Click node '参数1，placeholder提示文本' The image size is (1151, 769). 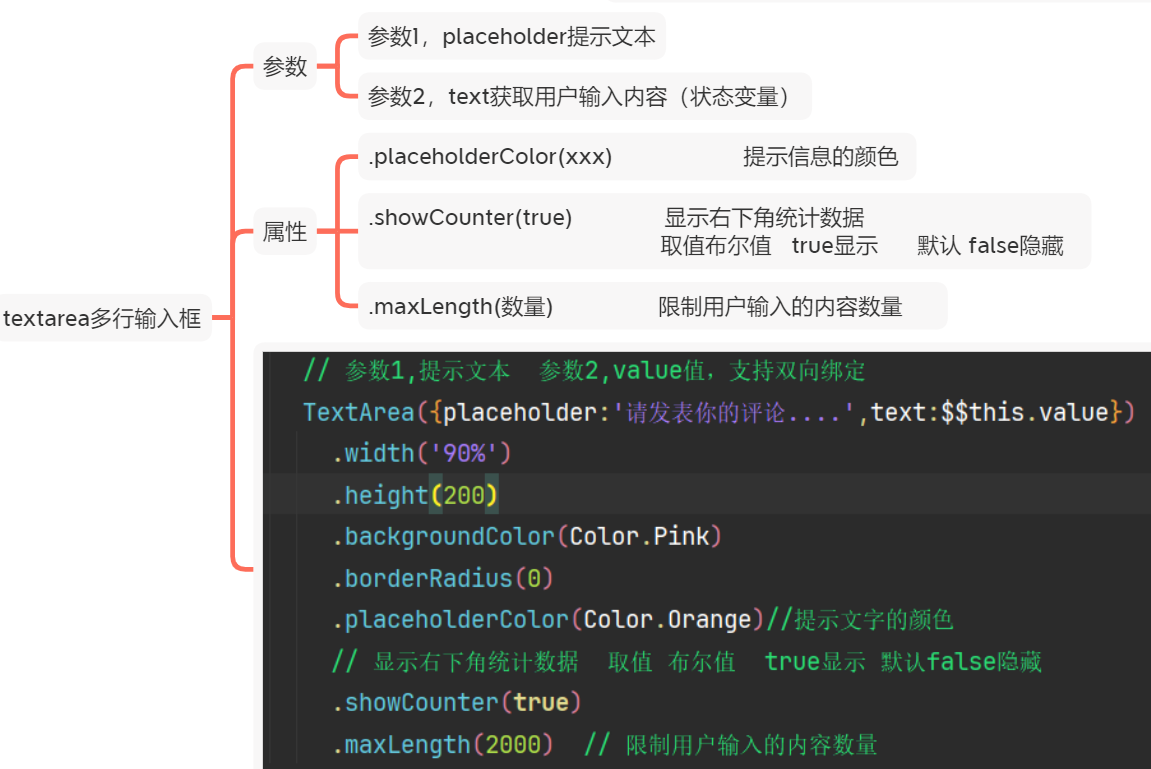tap(512, 36)
